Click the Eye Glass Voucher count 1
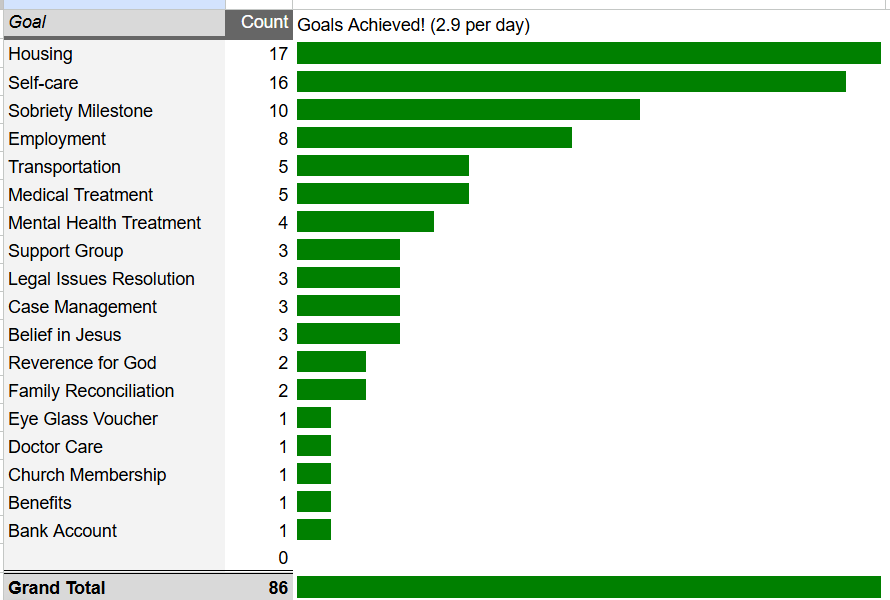 point(283,419)
